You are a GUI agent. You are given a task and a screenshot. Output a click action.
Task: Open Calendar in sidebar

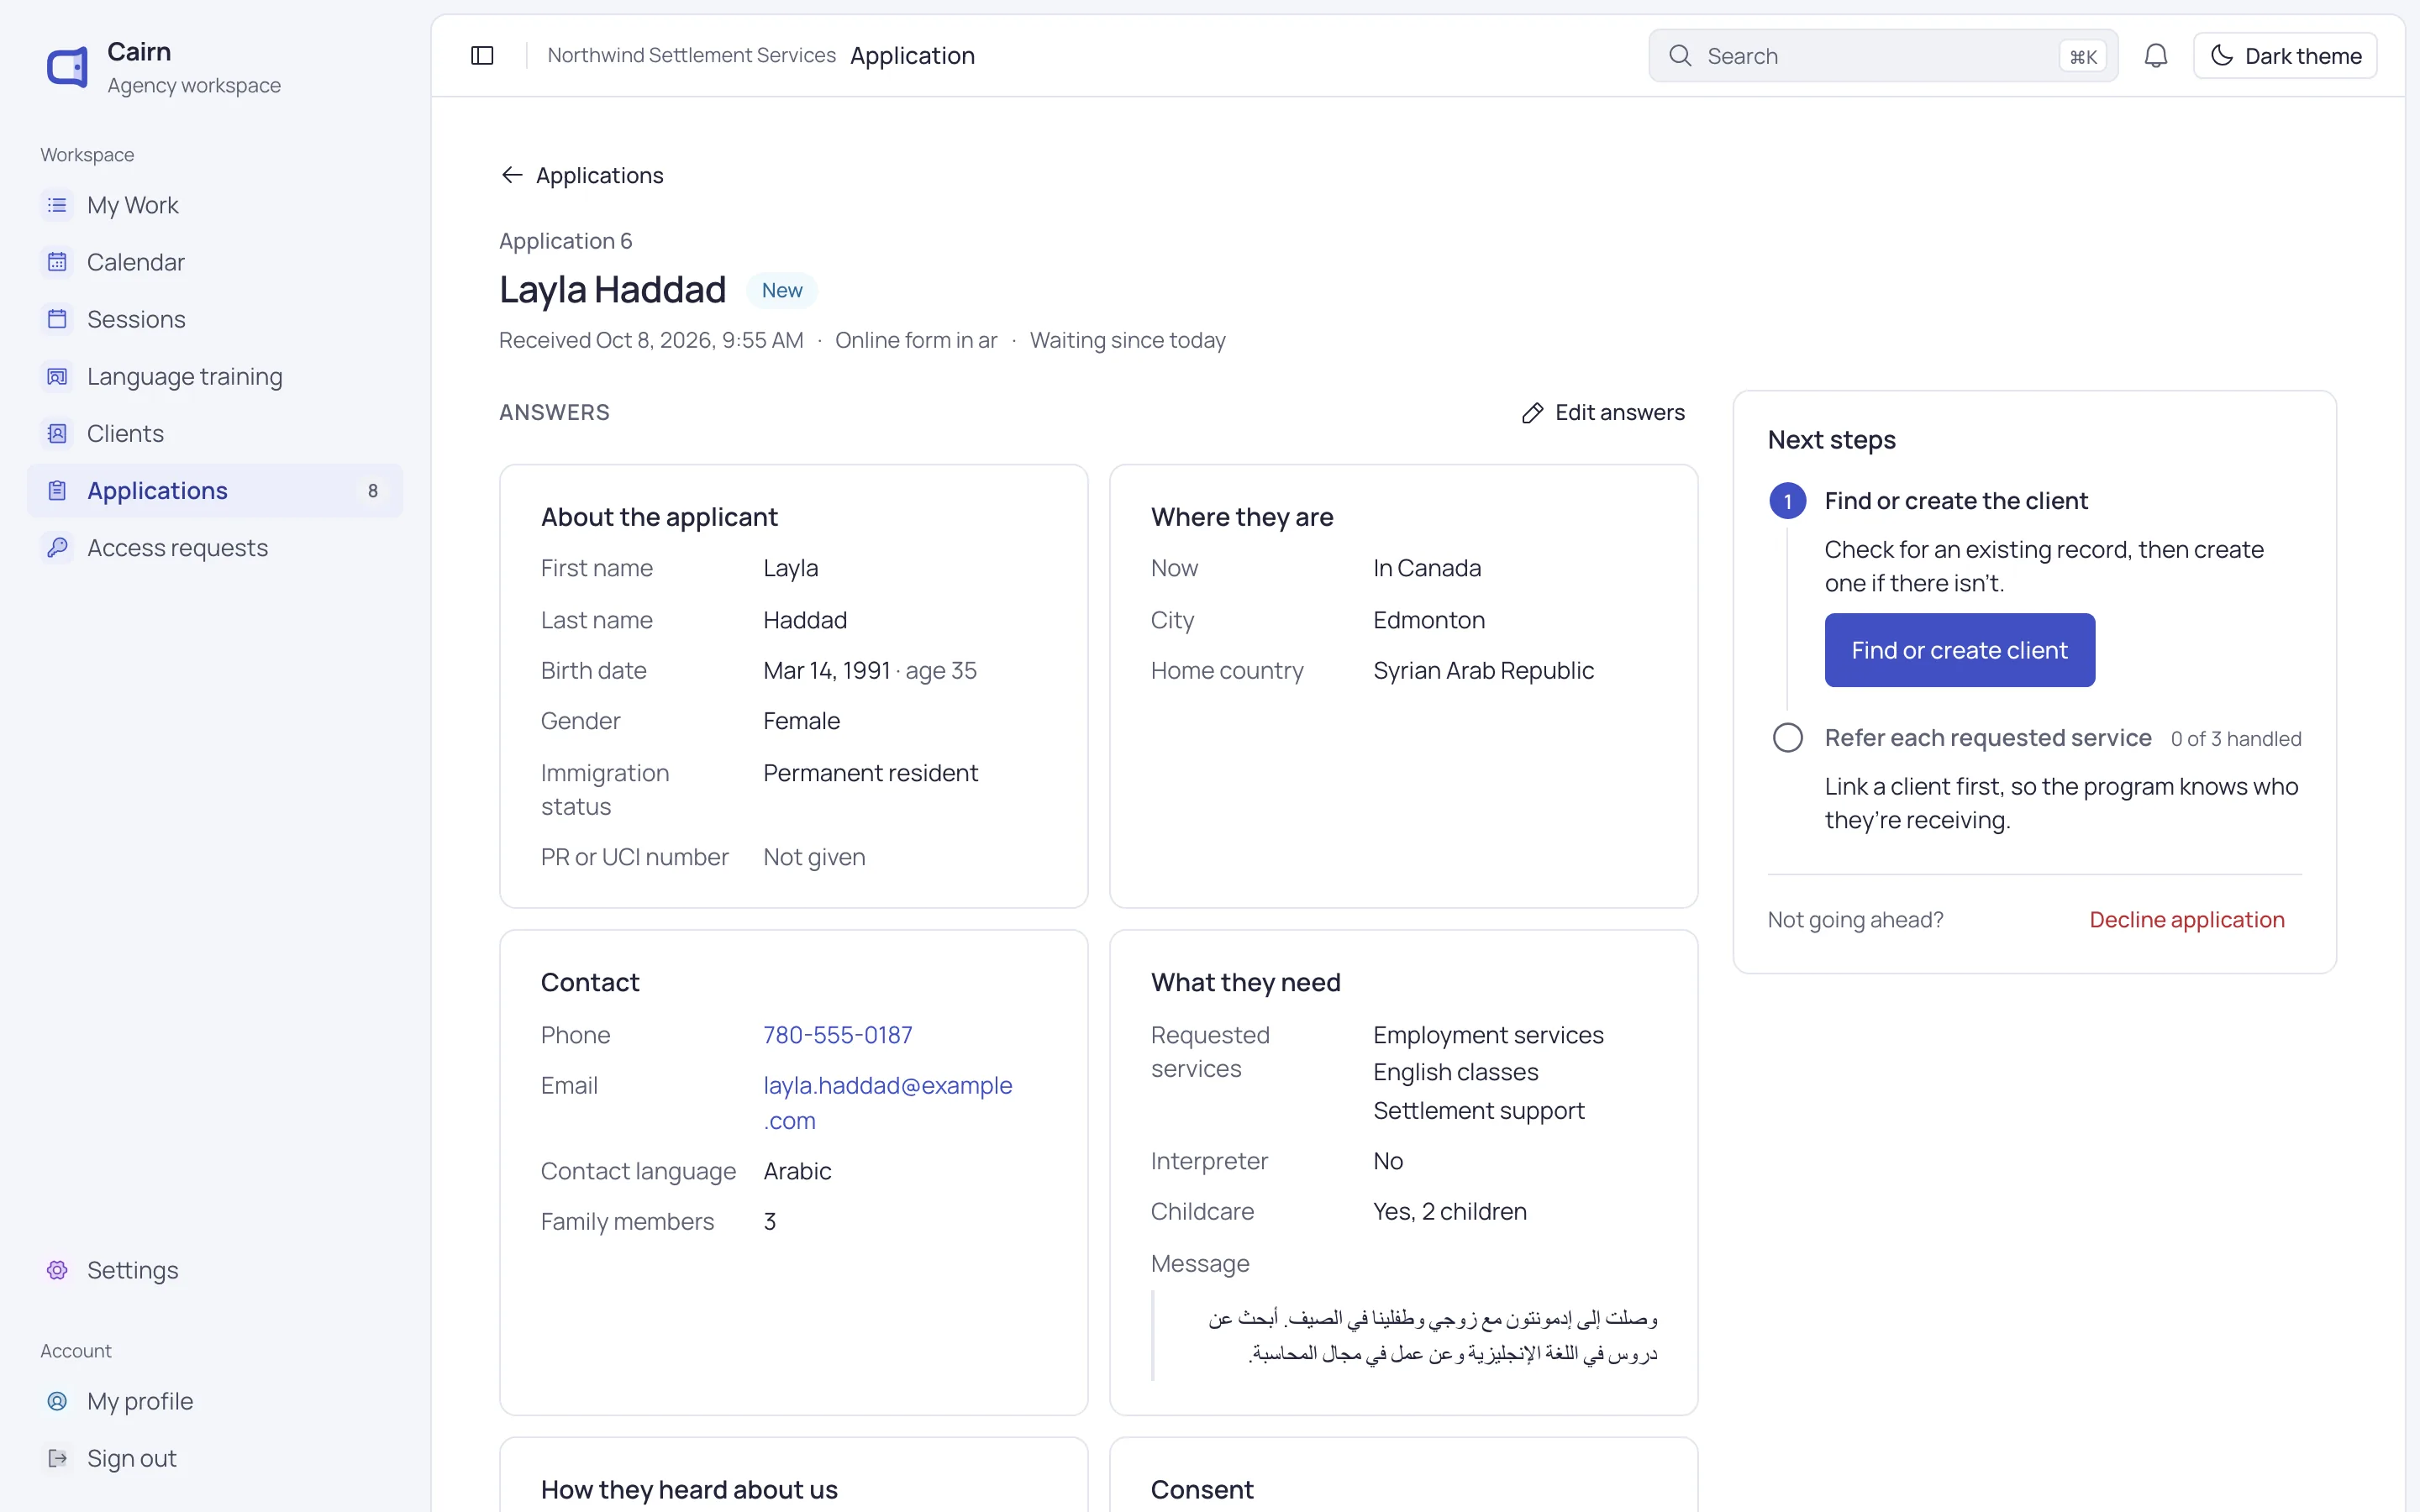coord(215,262)
